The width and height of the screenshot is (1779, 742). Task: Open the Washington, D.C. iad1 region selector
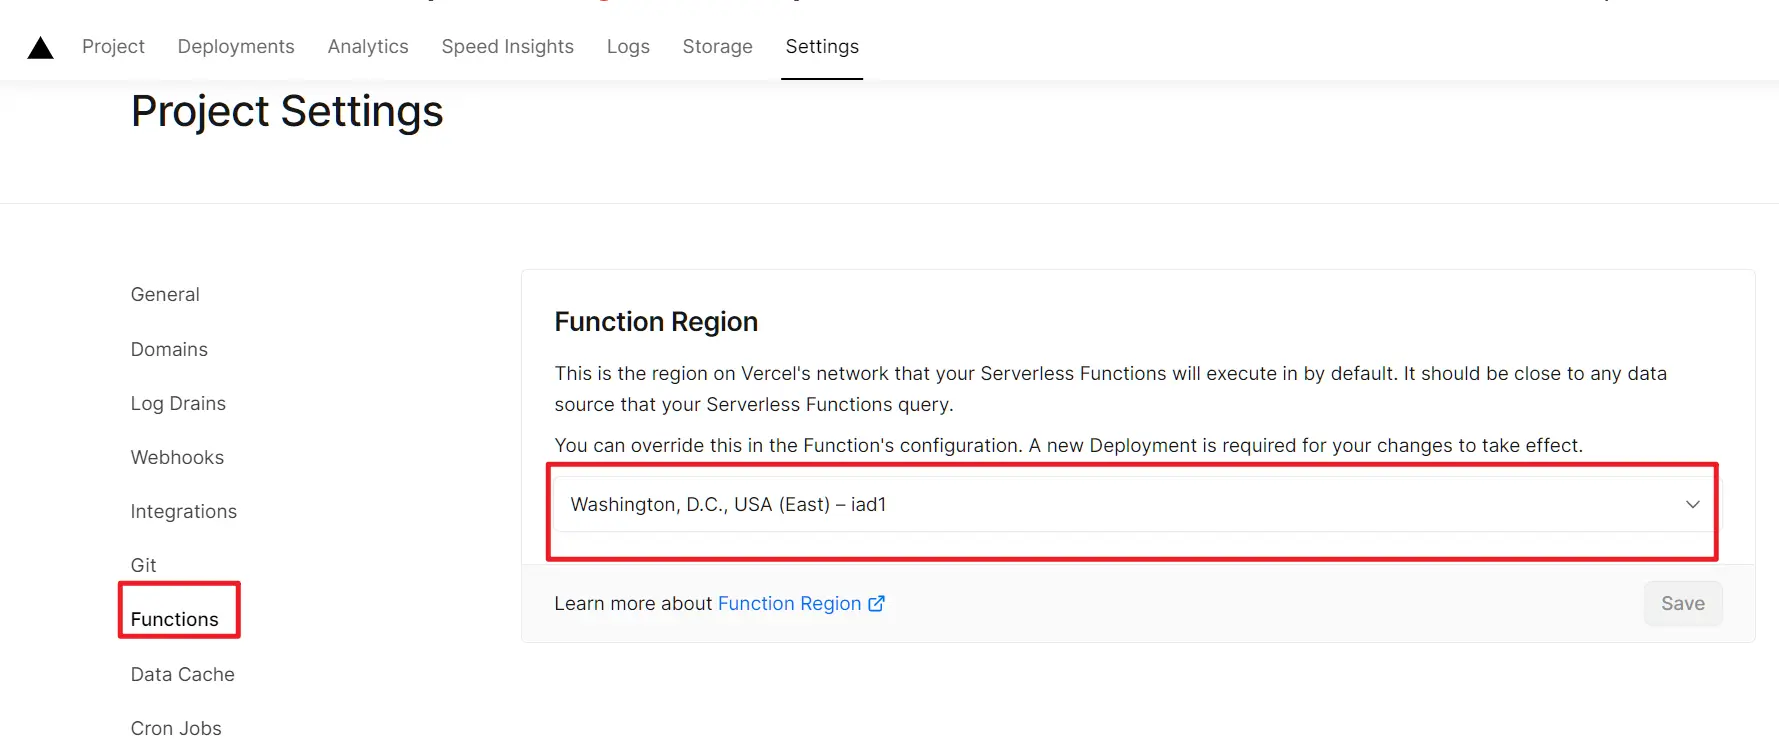click(1136, 505)
